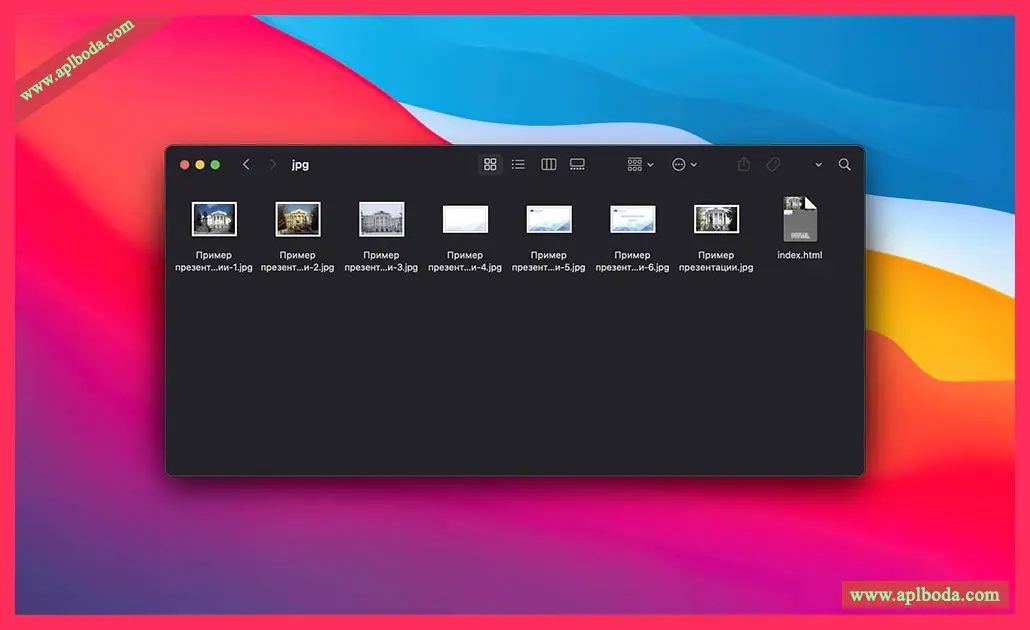
Task: Go back with the left arrow
Action: click(246, 165)
